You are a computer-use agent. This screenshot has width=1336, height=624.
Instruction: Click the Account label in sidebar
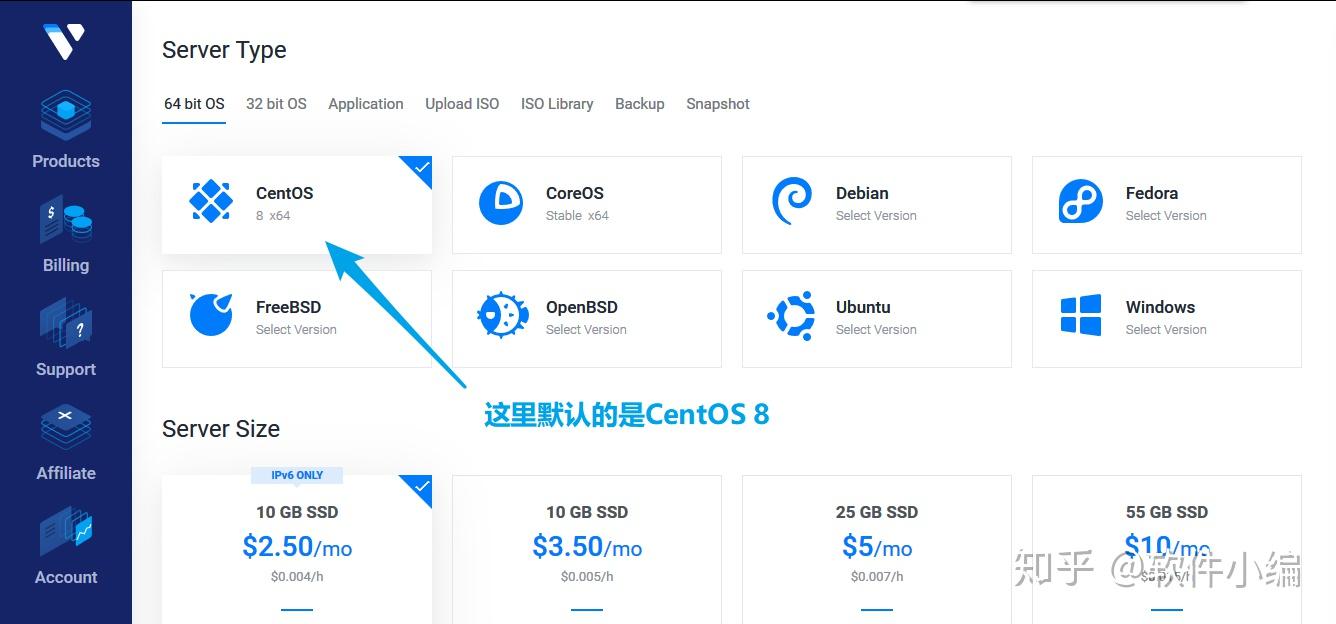tap(66, 577)
